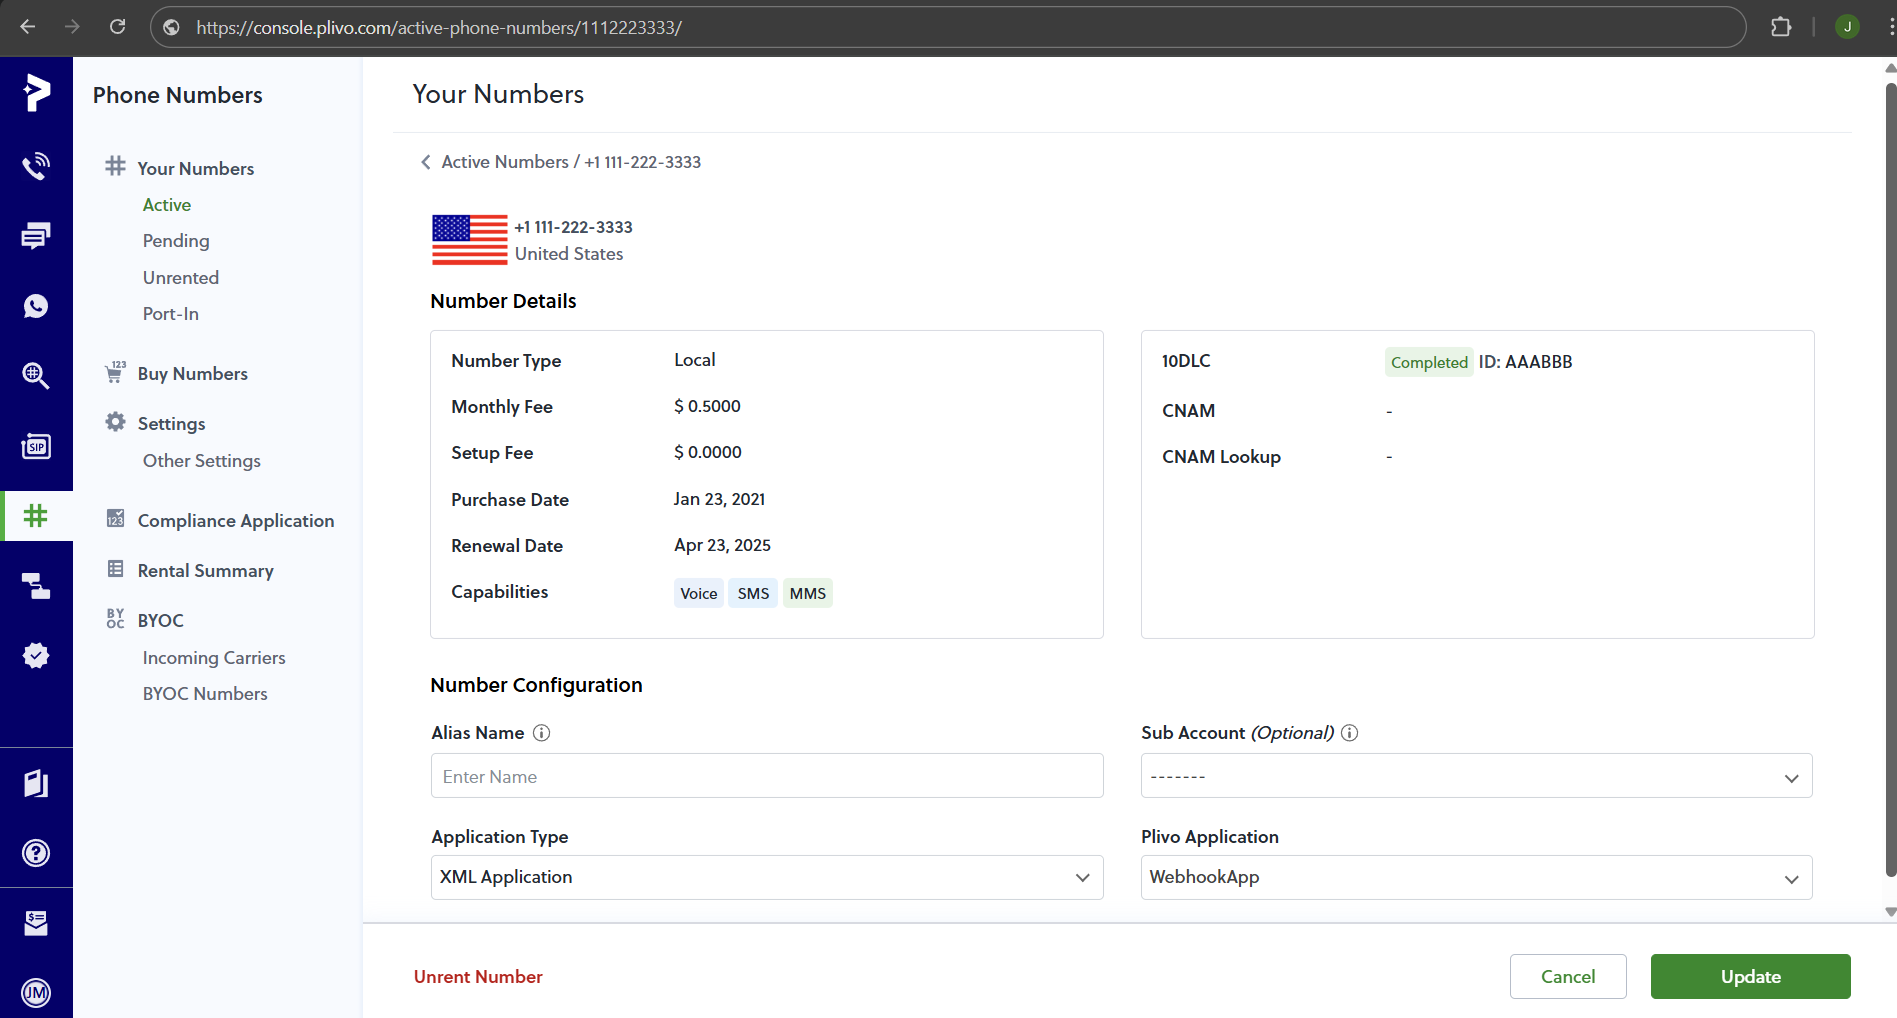1897x1018 pixels.
Task: Open Compliance Application in the sidebar
Action: 236,521
